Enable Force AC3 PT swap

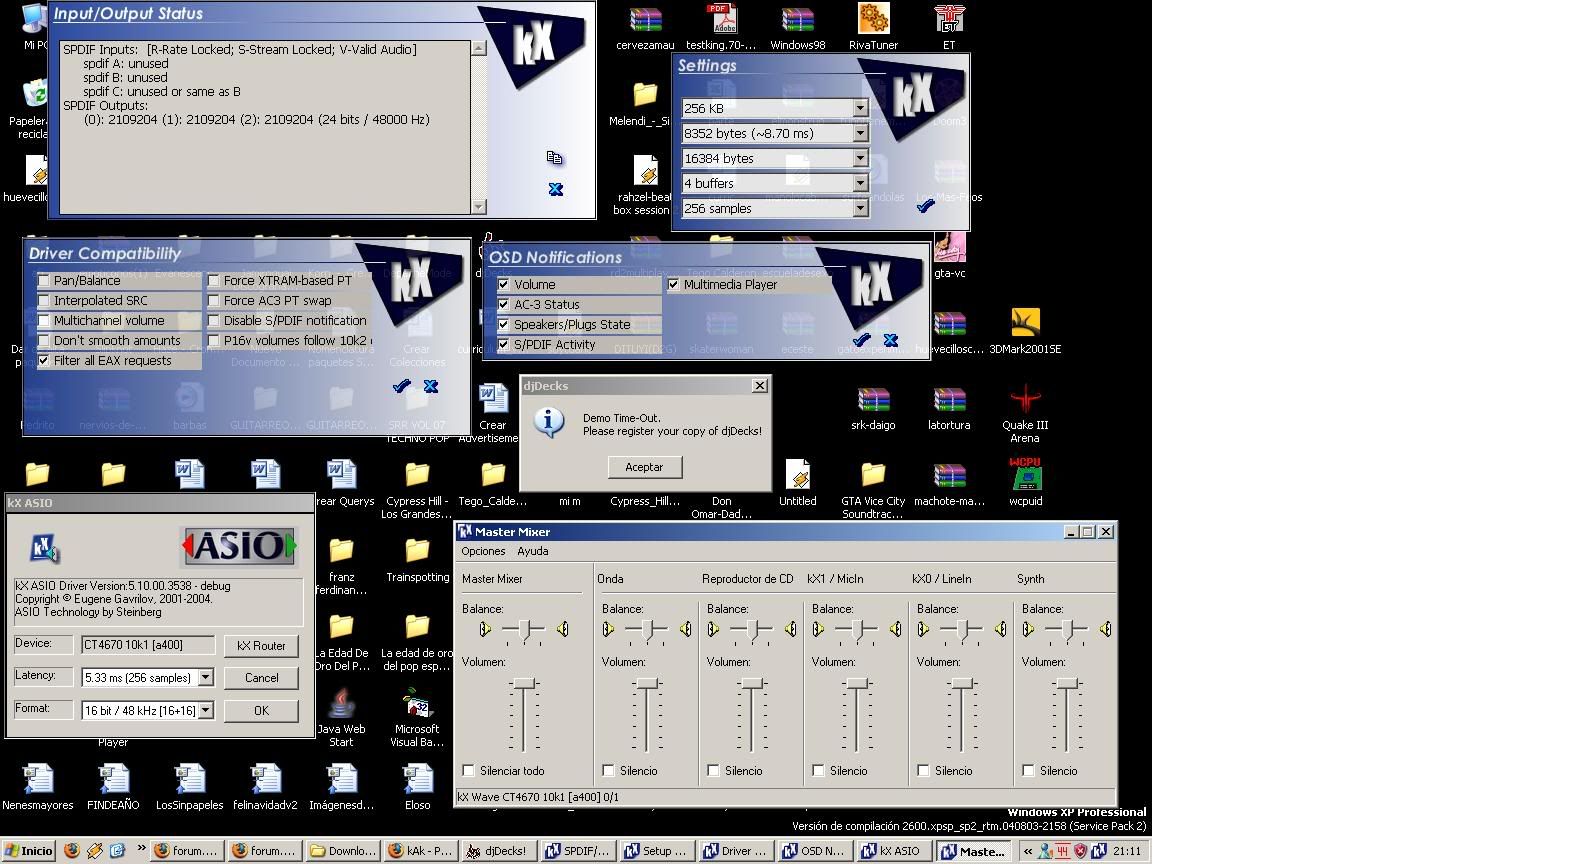214,301
